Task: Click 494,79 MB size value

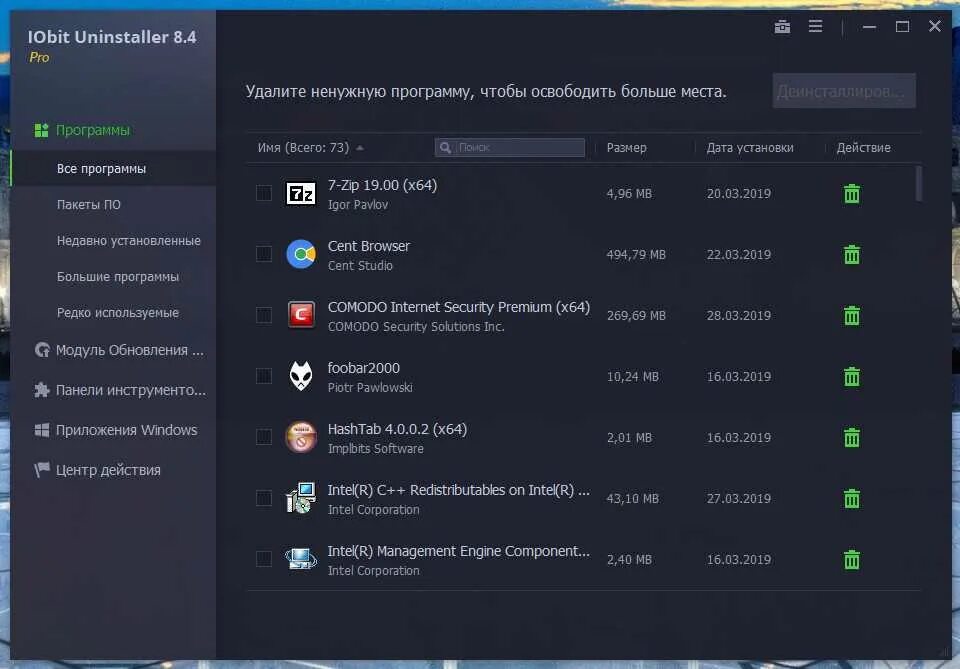Action: pos(636,255)
